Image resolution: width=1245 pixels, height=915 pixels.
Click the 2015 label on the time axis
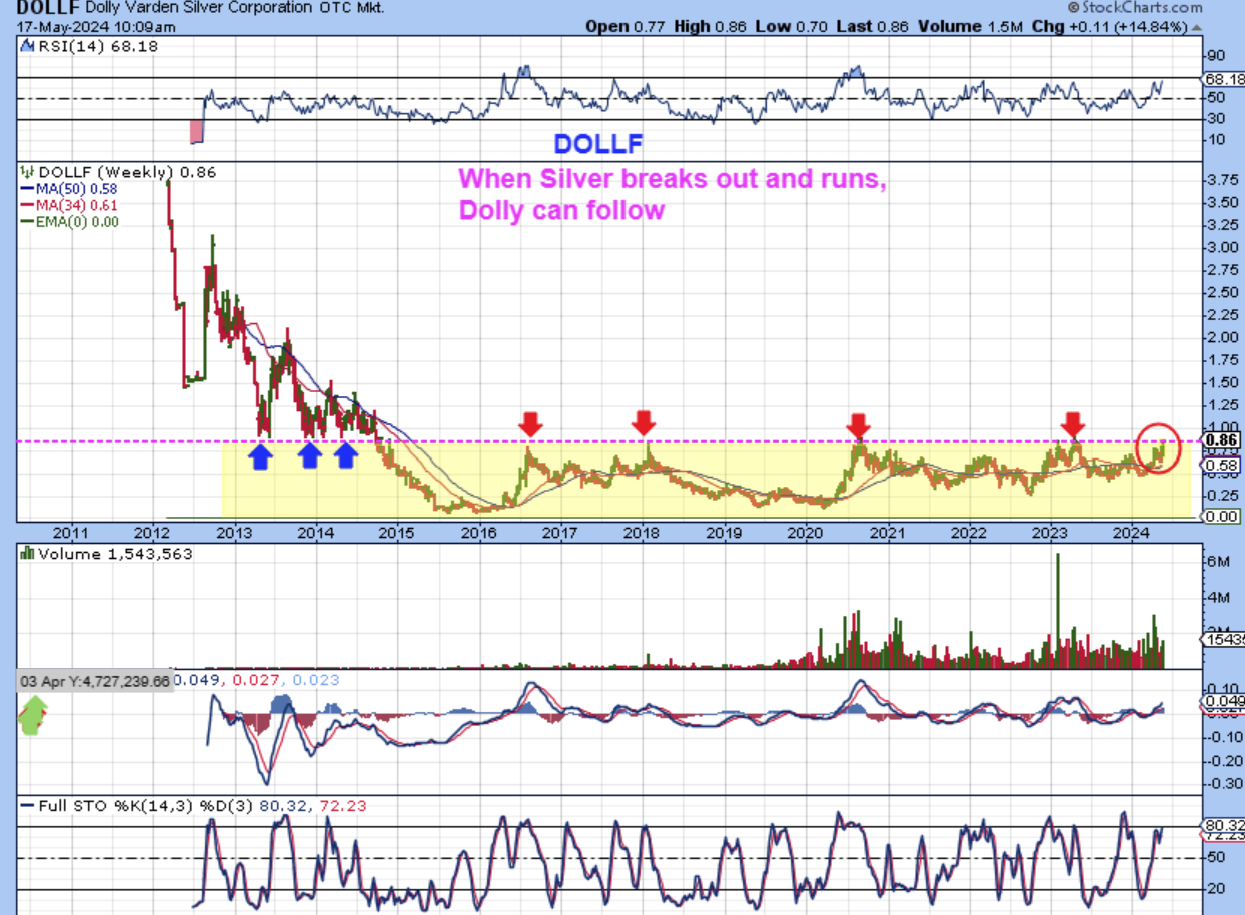397,532
